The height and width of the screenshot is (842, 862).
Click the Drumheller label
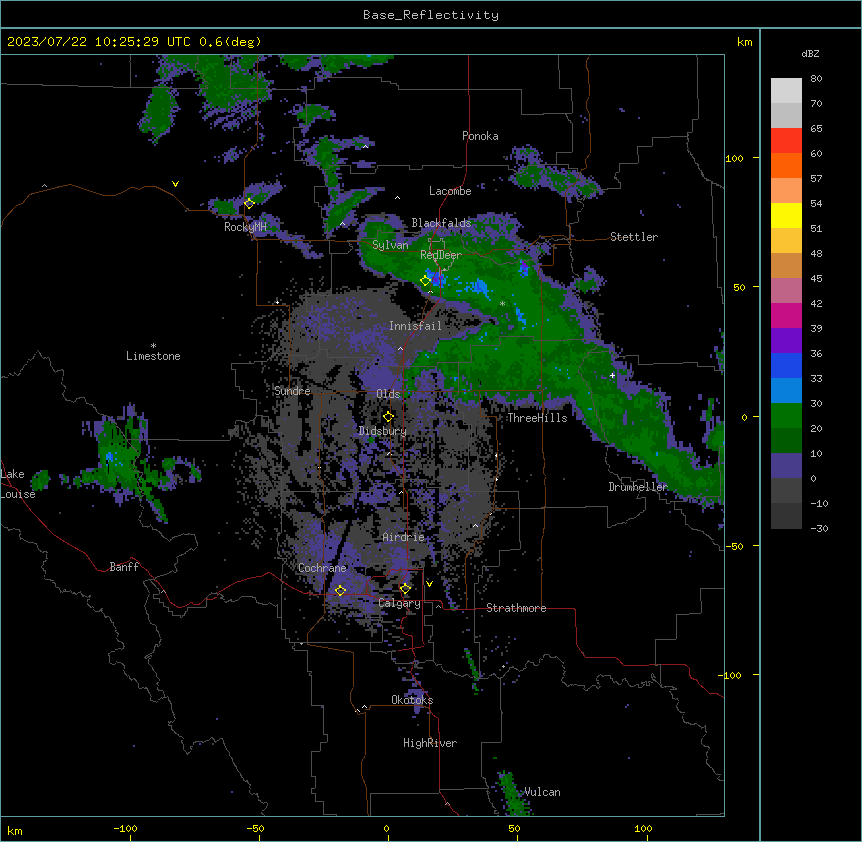(638, 487)
